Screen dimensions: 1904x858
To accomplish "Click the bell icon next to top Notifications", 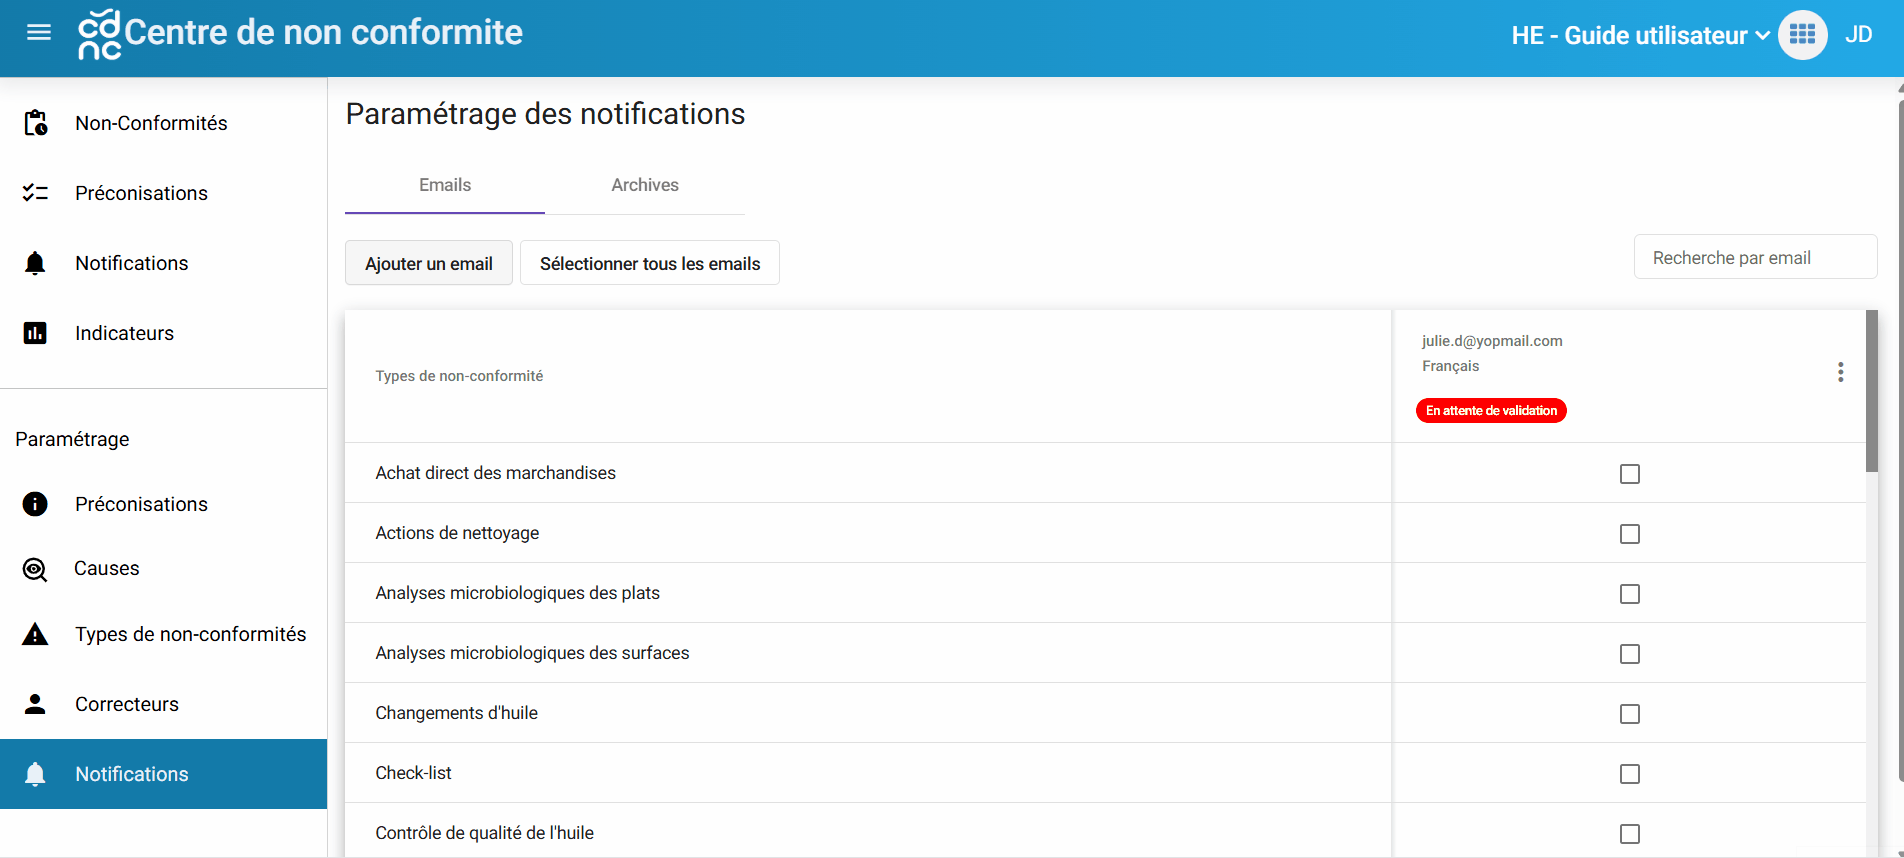I will tap(35, 263).
